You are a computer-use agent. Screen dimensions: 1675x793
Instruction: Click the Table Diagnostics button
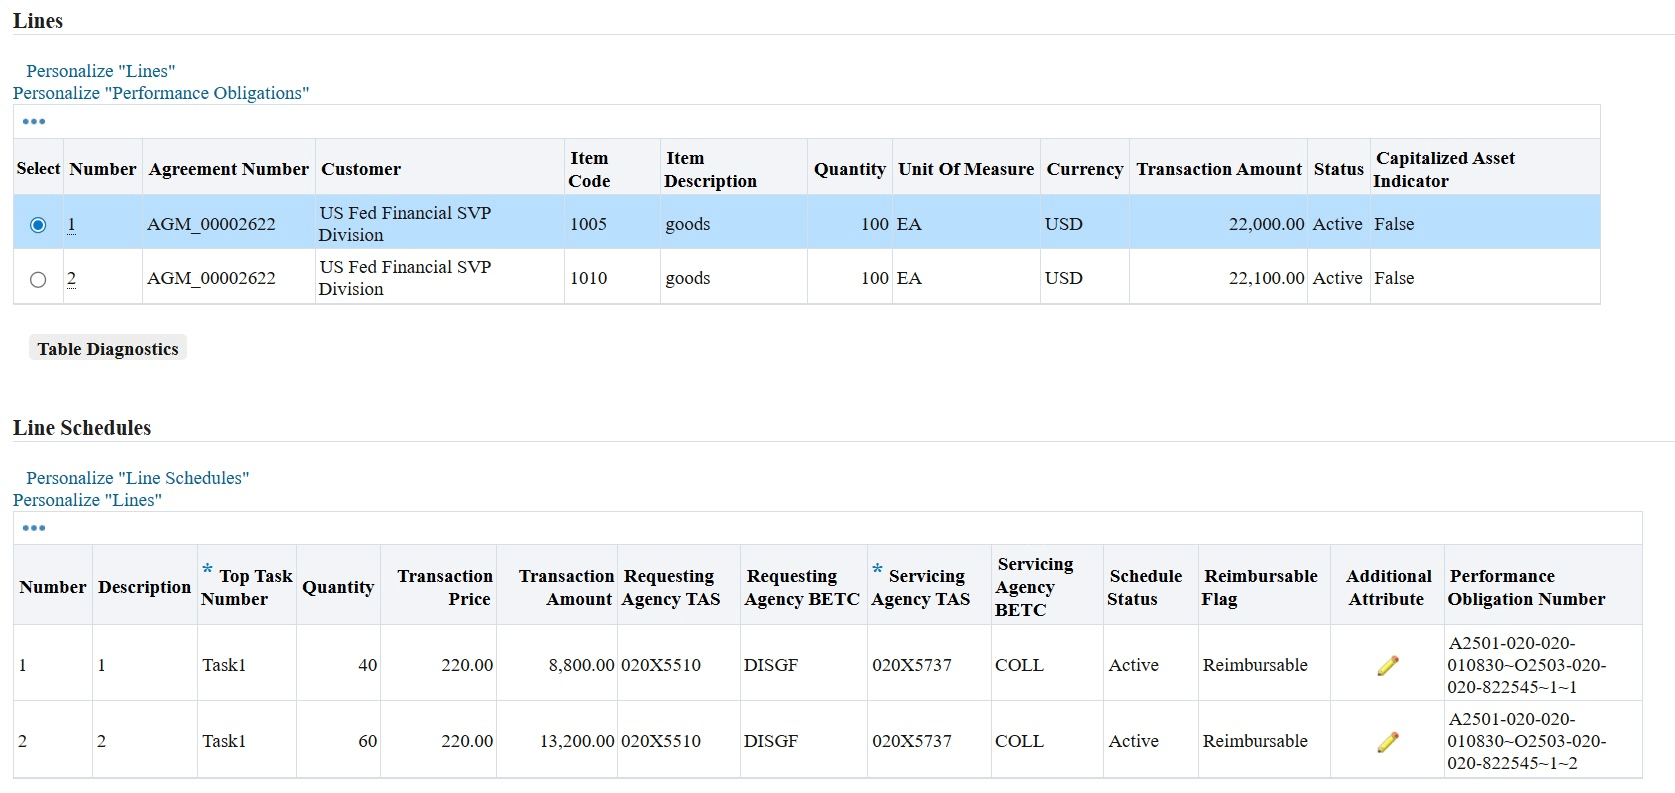[108, 349]
